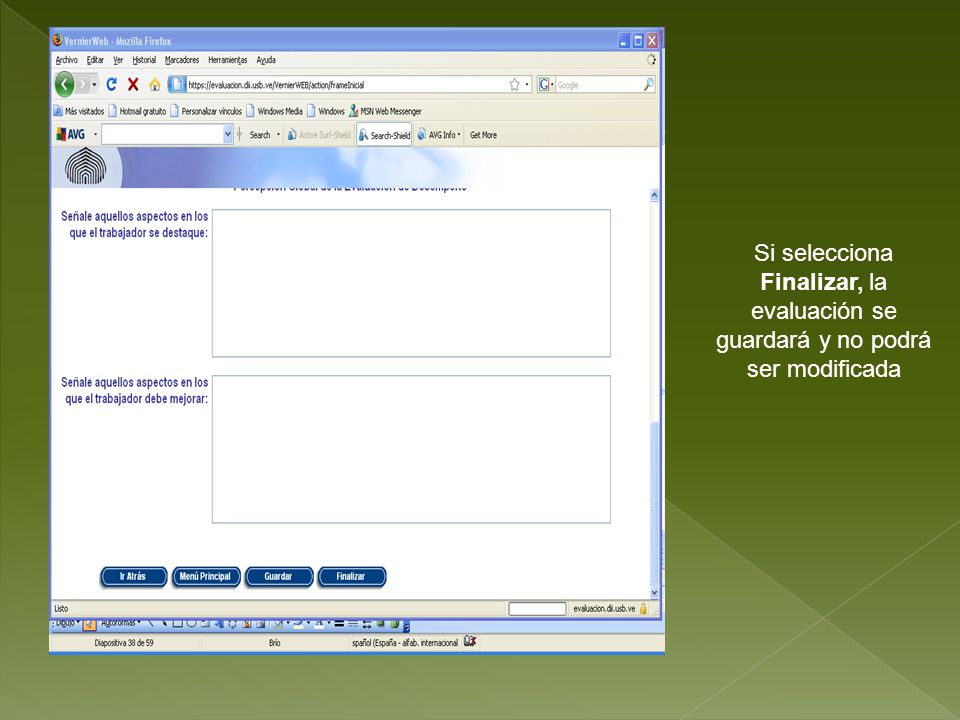This screenshot has width=960, height=720.
Task: Click in the URL address field
Action: [346, 84]
